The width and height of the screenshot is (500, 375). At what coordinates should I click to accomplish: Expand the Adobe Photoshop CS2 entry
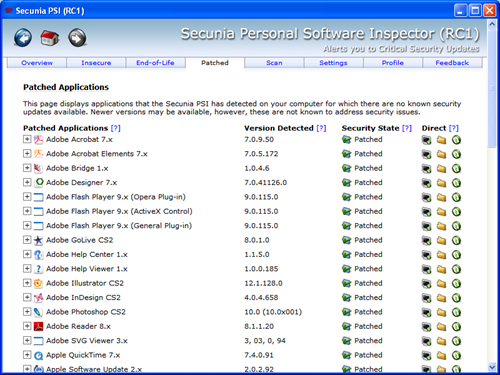27,311
